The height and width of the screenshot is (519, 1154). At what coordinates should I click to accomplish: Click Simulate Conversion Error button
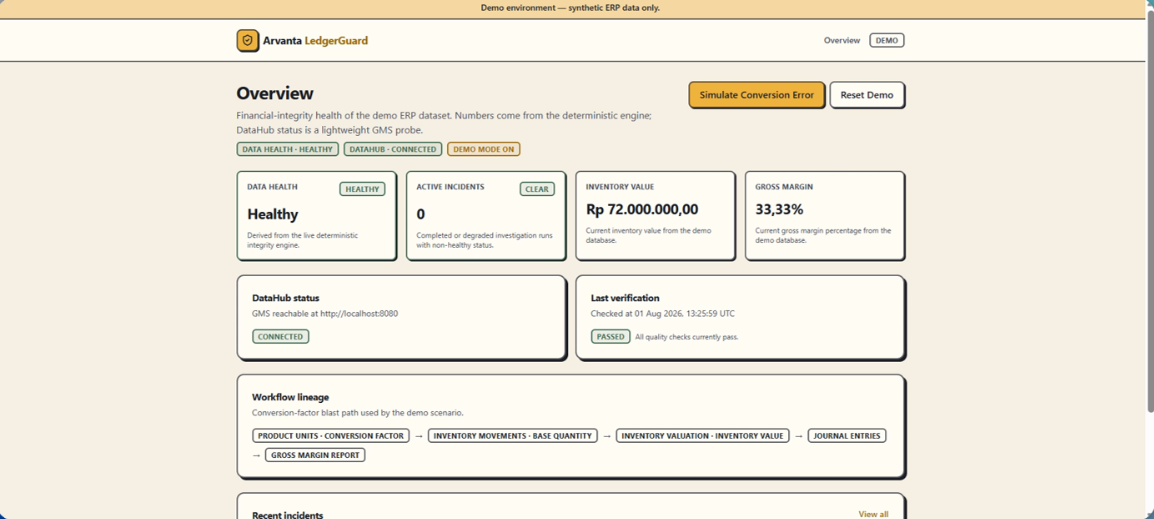[756, 95]
